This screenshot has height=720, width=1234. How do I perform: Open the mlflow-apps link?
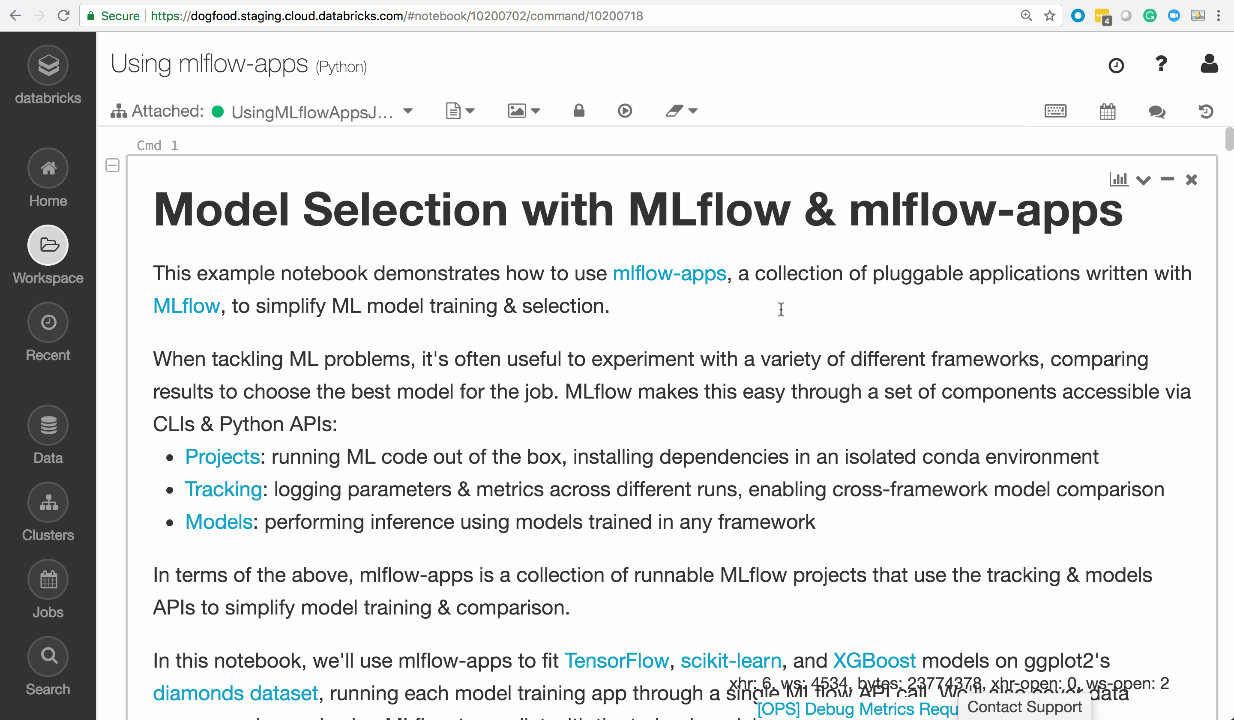tap(669, 273)
